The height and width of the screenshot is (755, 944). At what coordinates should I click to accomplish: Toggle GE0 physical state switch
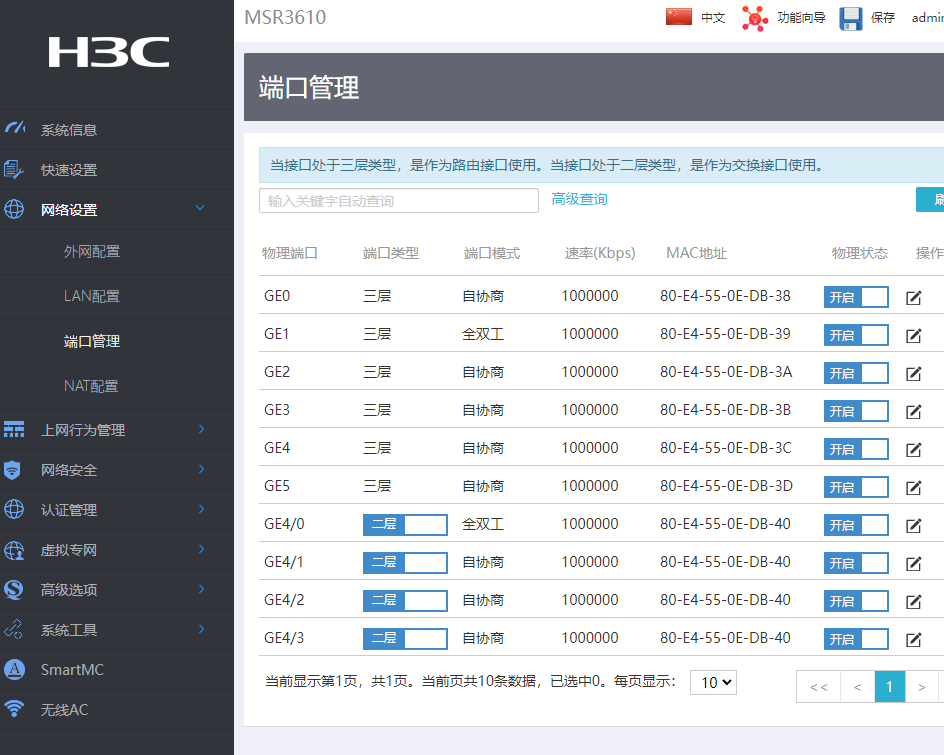pos(856,297)
